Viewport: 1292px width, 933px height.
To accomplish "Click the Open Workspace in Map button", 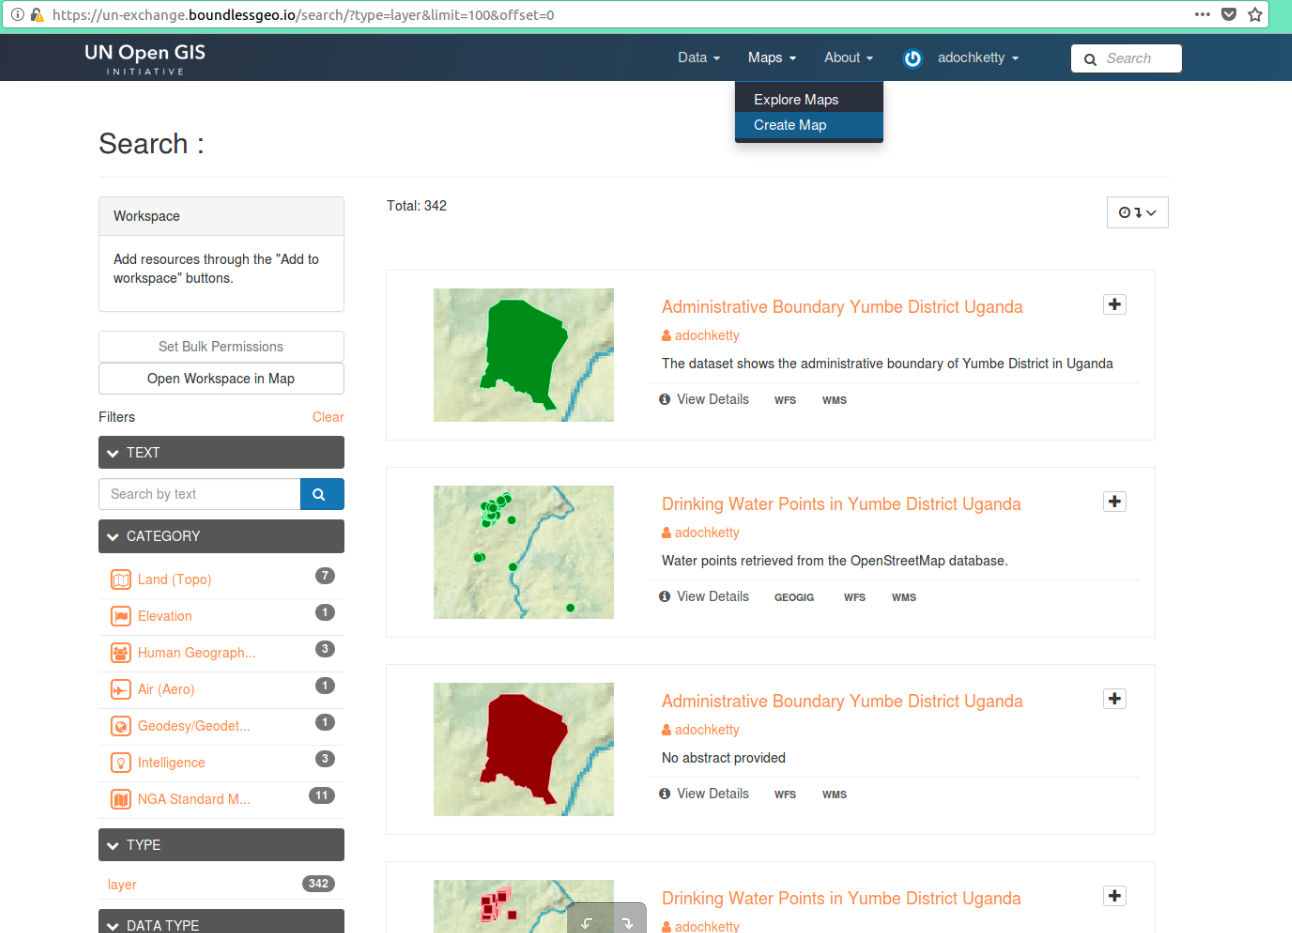I will (x=221, y=379).
